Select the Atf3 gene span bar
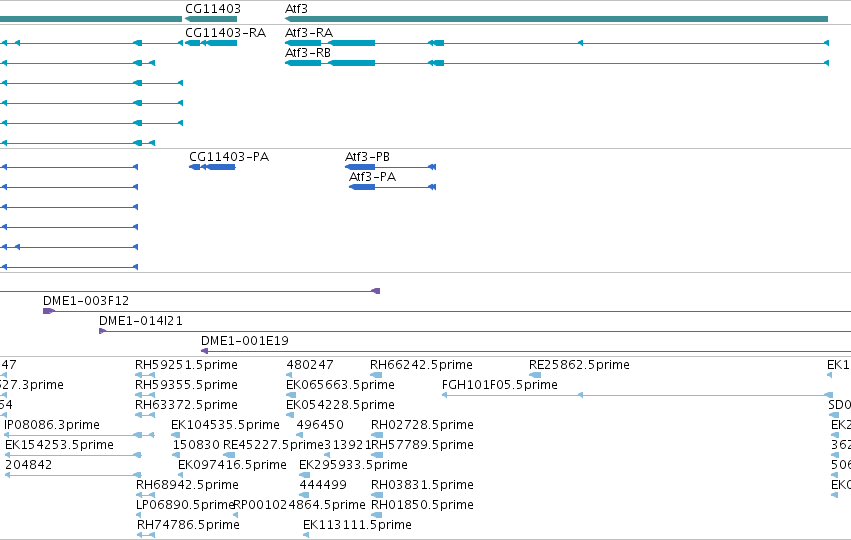The width and height of the screenshot is (851, 540). coord(556,19)
